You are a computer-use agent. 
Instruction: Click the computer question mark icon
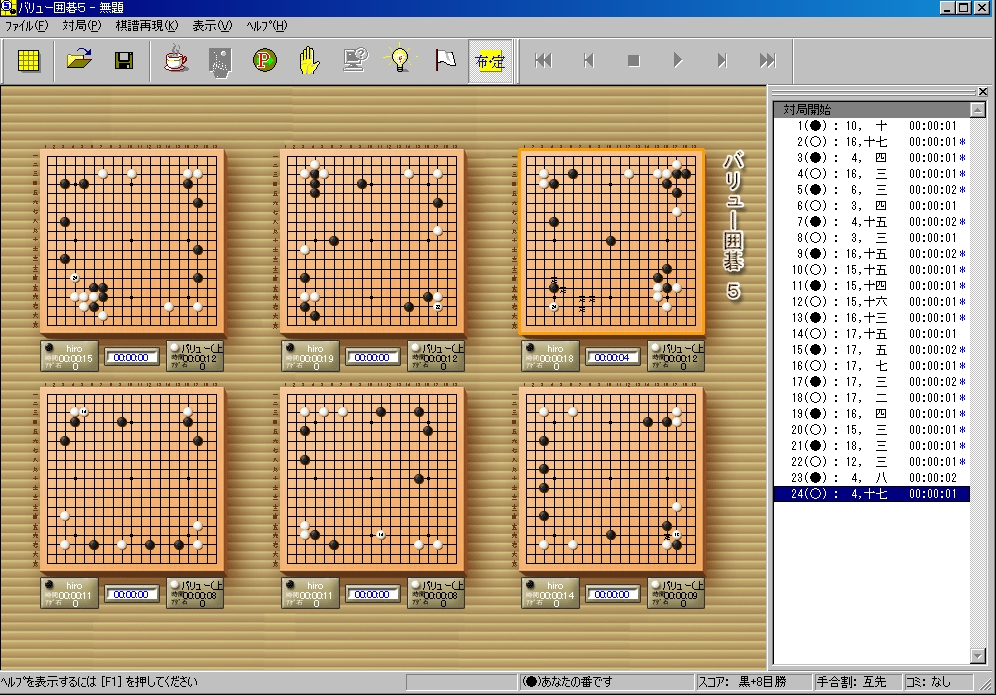(354, 61)
